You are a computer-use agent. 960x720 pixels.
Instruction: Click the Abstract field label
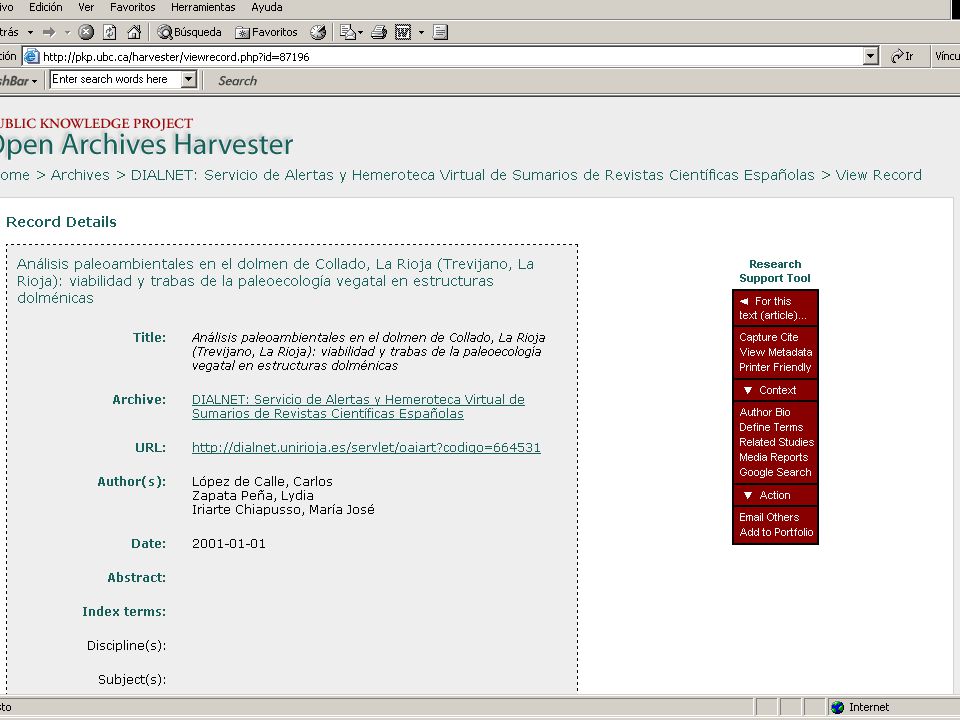tap(137, 578)
